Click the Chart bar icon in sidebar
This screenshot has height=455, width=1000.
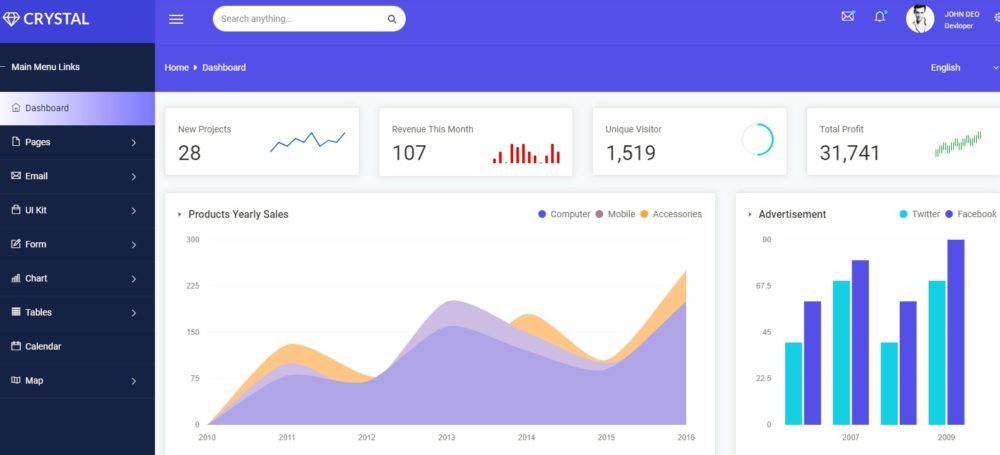[16, 278]
